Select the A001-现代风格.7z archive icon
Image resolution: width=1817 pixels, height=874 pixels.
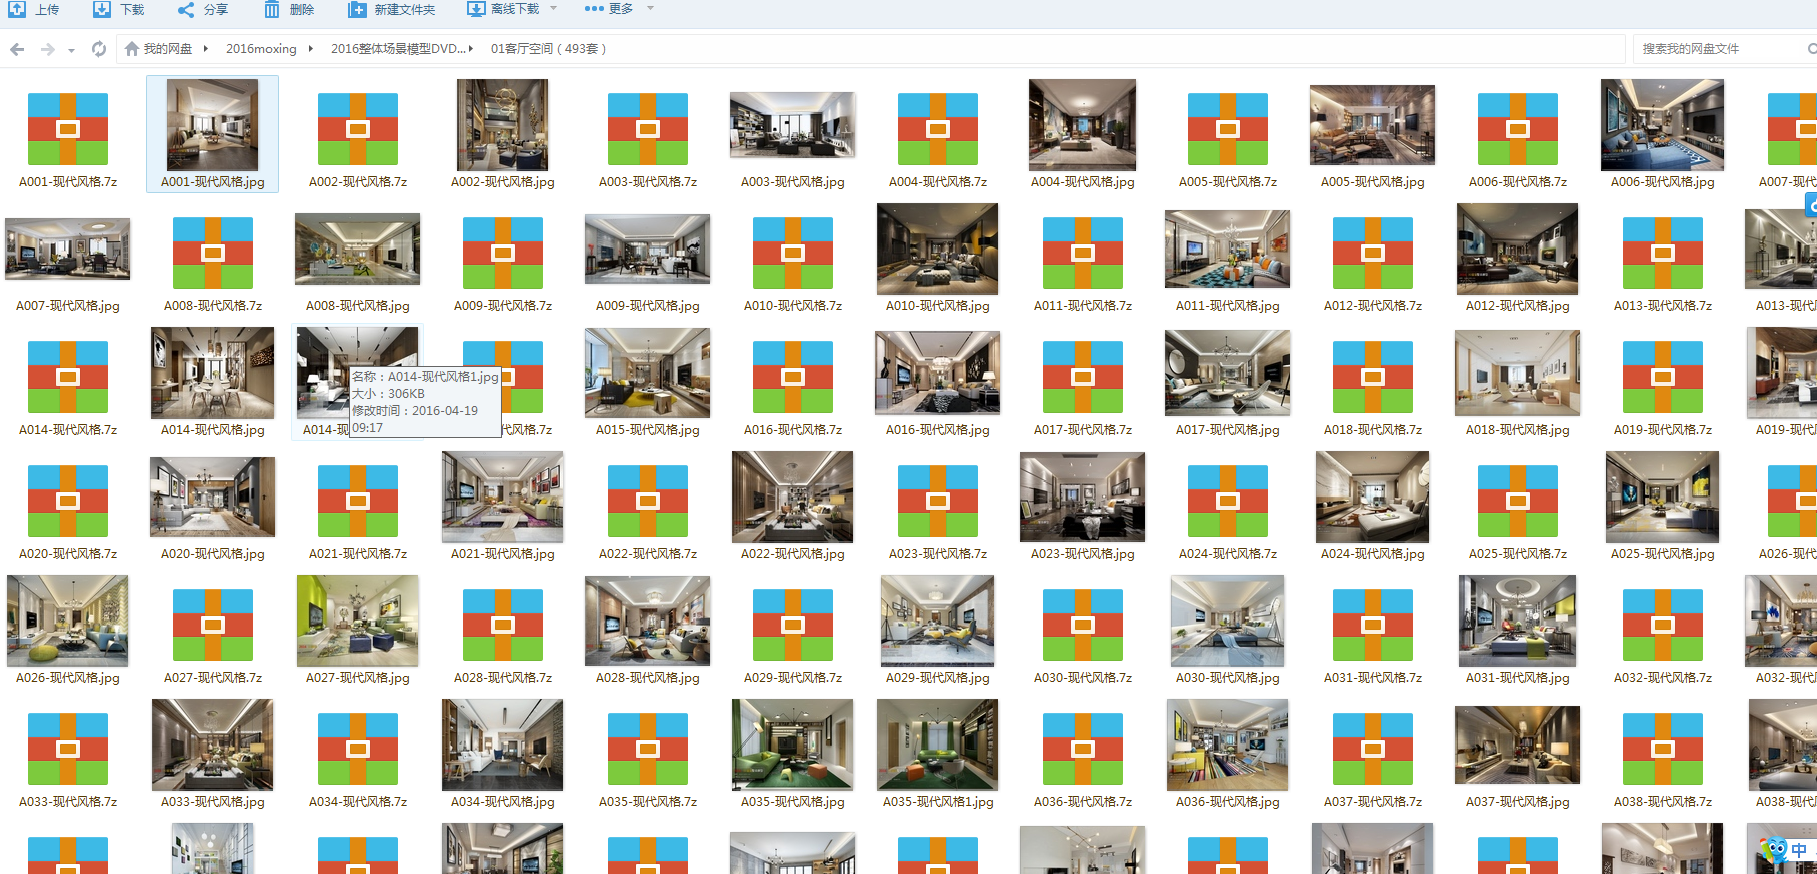coord(68,129)
